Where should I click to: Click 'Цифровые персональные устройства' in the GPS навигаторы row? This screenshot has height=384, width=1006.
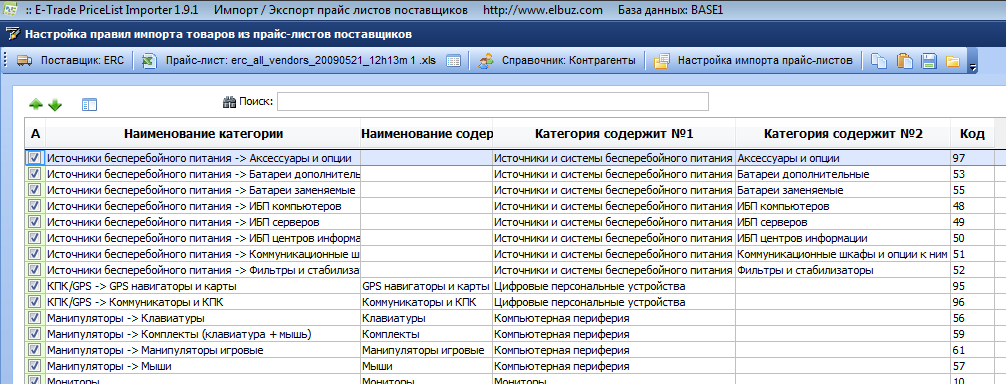(614, 286)
